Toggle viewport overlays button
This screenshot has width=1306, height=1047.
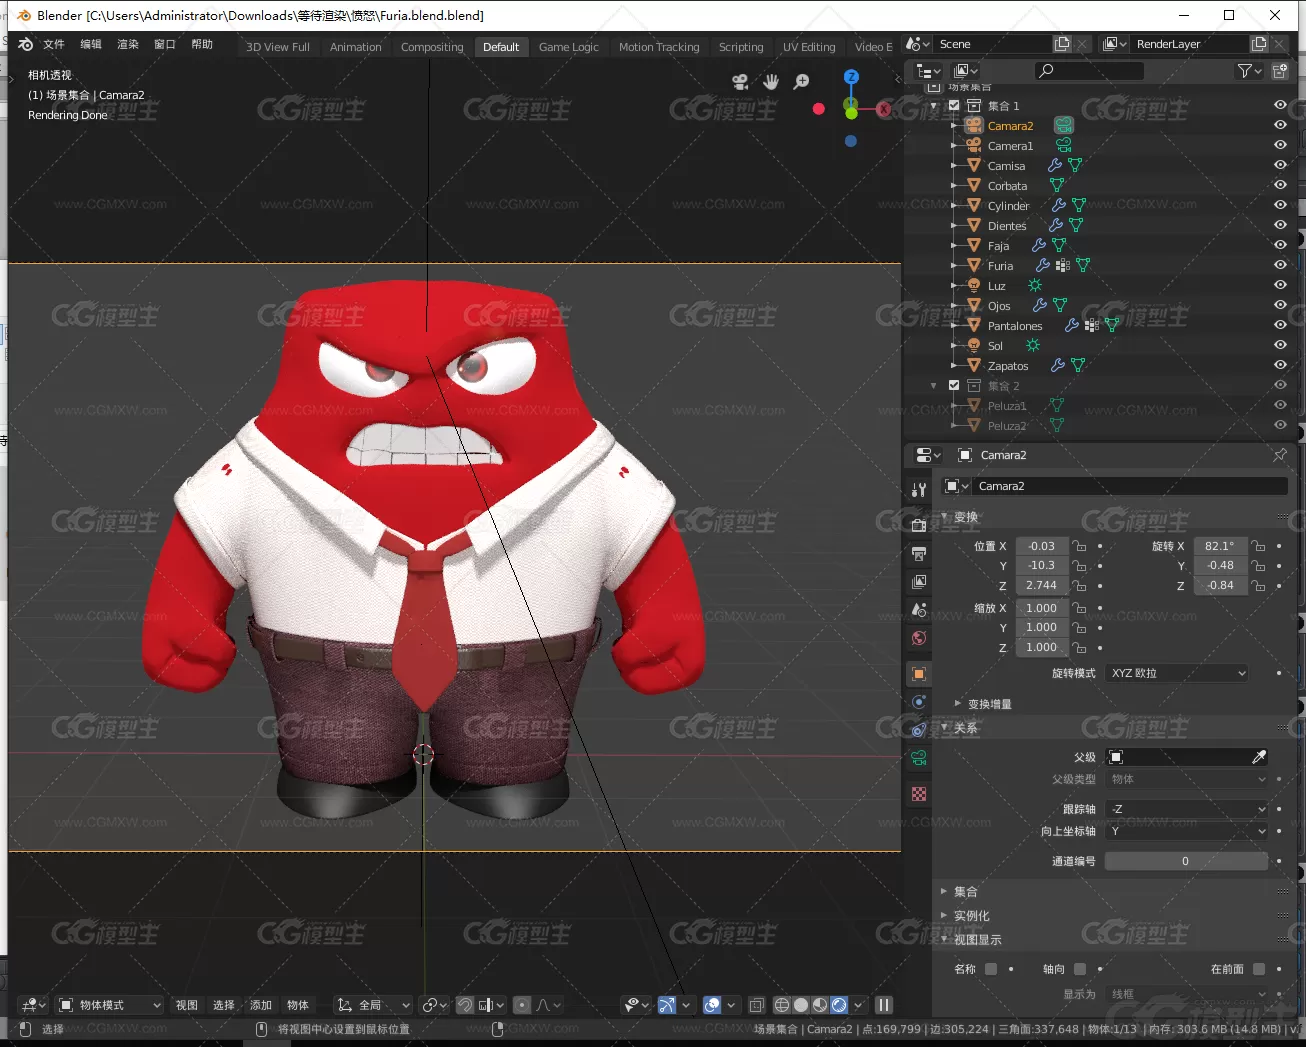coord(712,1005)
